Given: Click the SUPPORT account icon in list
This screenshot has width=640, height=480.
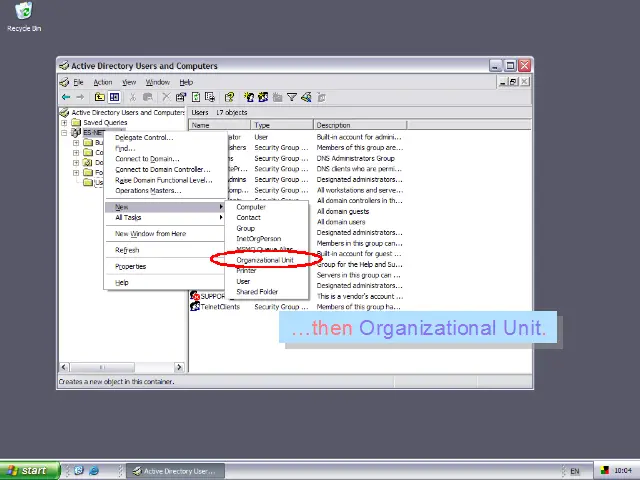Looking at the screenshot, I should (x=195, y=296).
